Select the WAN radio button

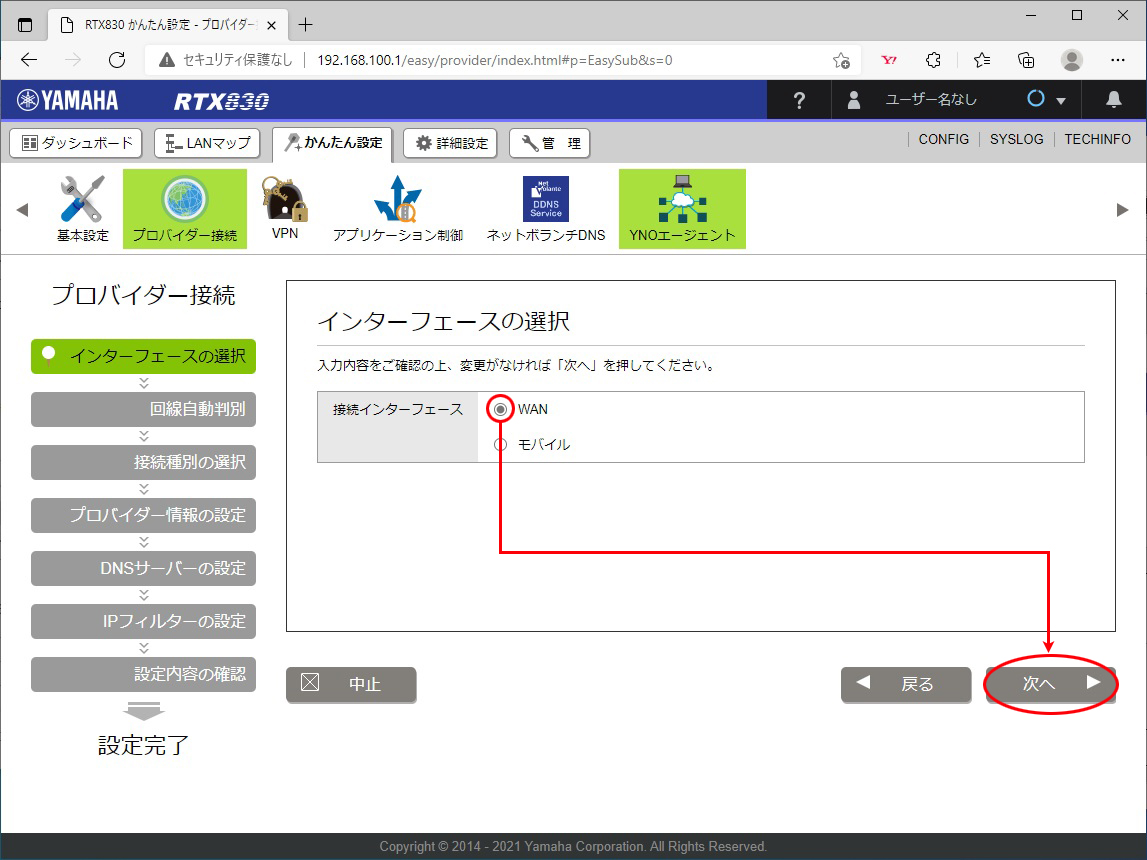point(501,409)
